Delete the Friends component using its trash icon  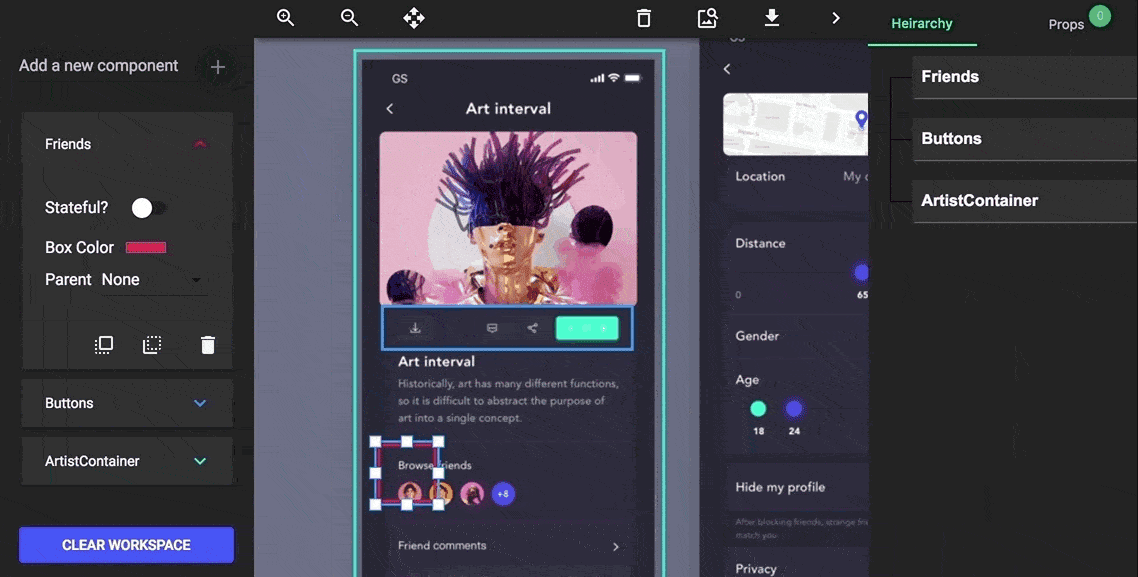(x=207, y=344)
